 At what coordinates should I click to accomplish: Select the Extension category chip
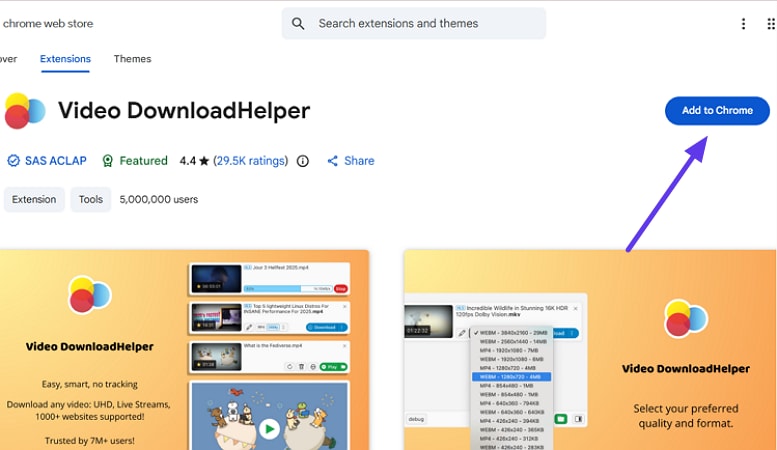pos(34,199)
